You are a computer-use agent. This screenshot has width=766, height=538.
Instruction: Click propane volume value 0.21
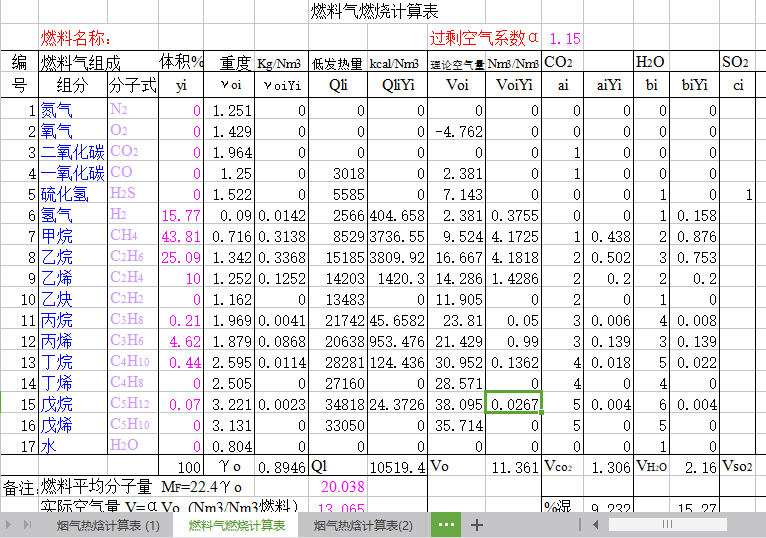[x=181, y=320]
